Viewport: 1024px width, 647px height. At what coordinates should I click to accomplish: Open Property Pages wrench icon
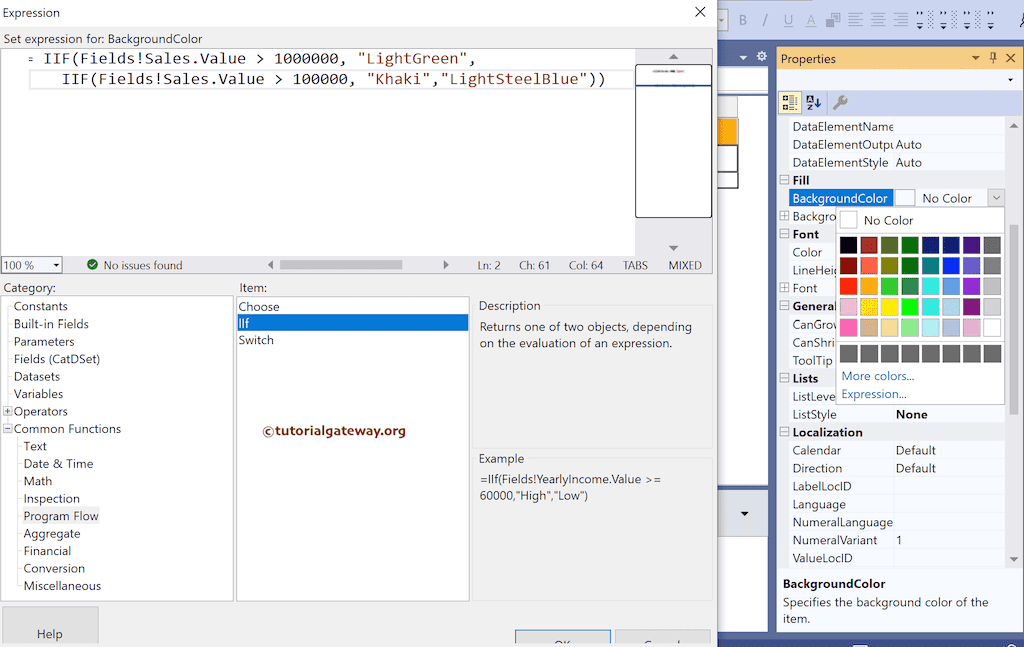tap(841, 102)
